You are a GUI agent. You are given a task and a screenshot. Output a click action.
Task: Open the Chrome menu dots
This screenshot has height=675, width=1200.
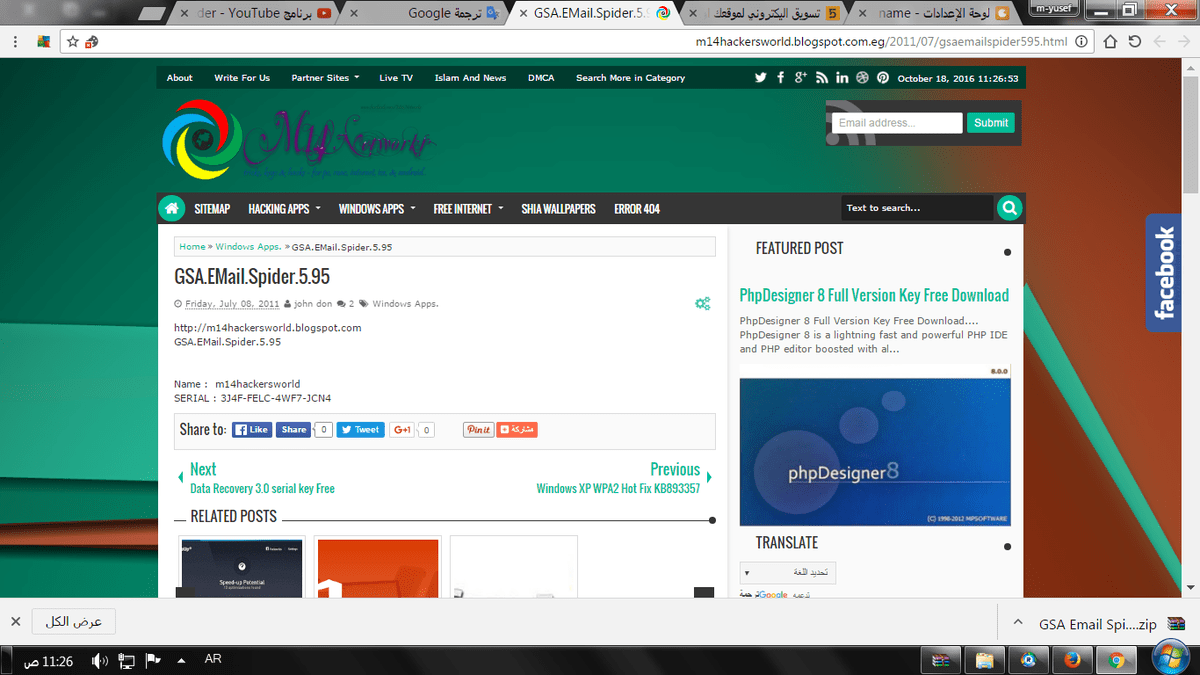click(16, 42)
